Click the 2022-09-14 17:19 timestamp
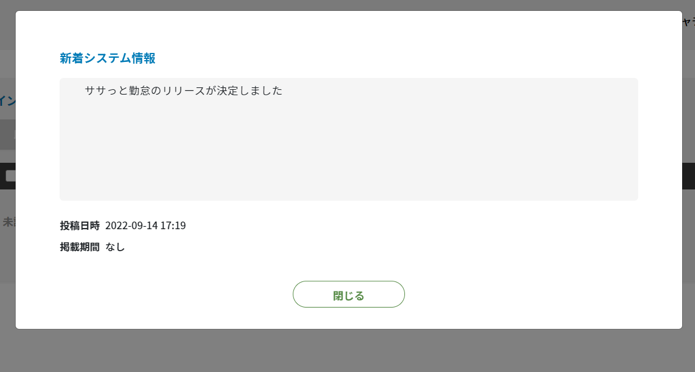The height and width of the screenshot is (372, 695). pos(145,225)
